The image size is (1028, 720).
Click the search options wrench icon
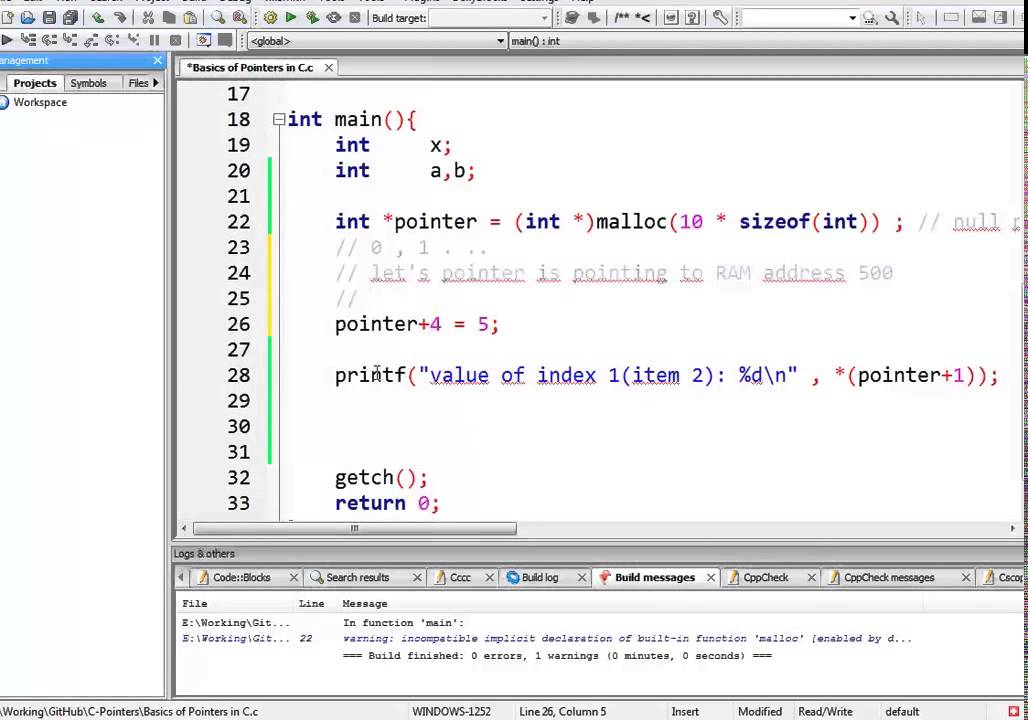point(892,18)
